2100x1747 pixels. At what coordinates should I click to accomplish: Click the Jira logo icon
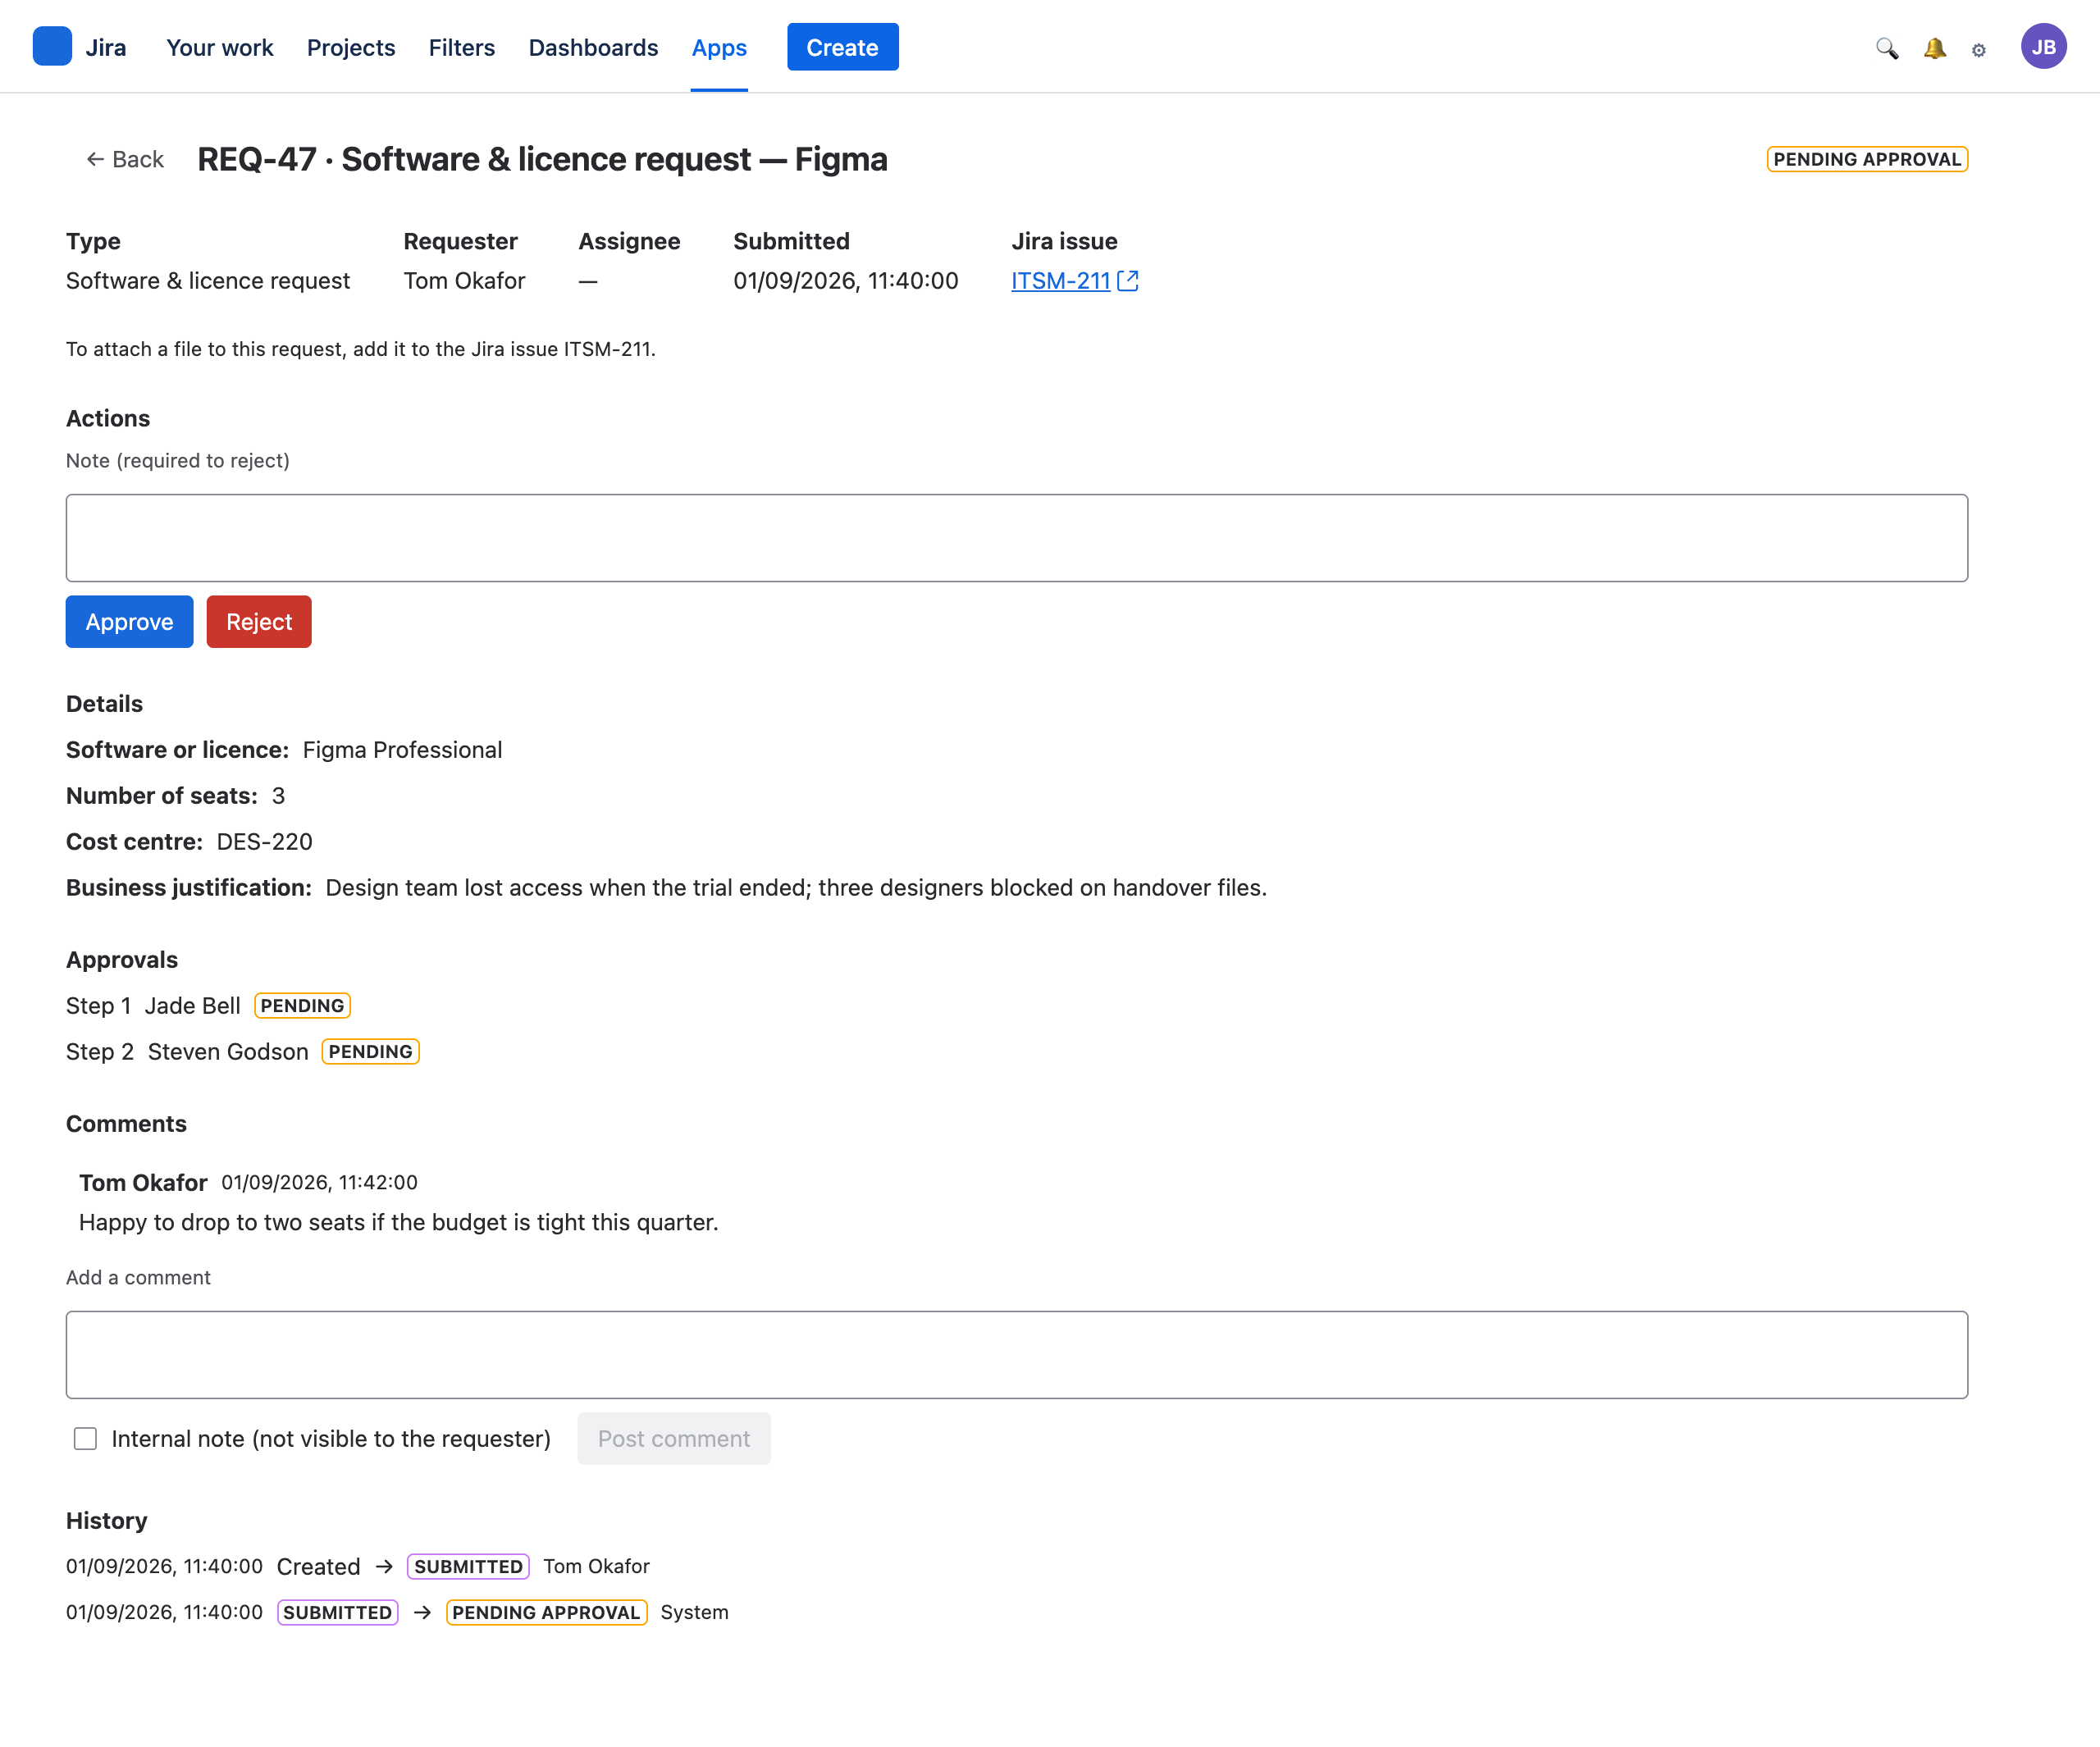tap(52, 47)
